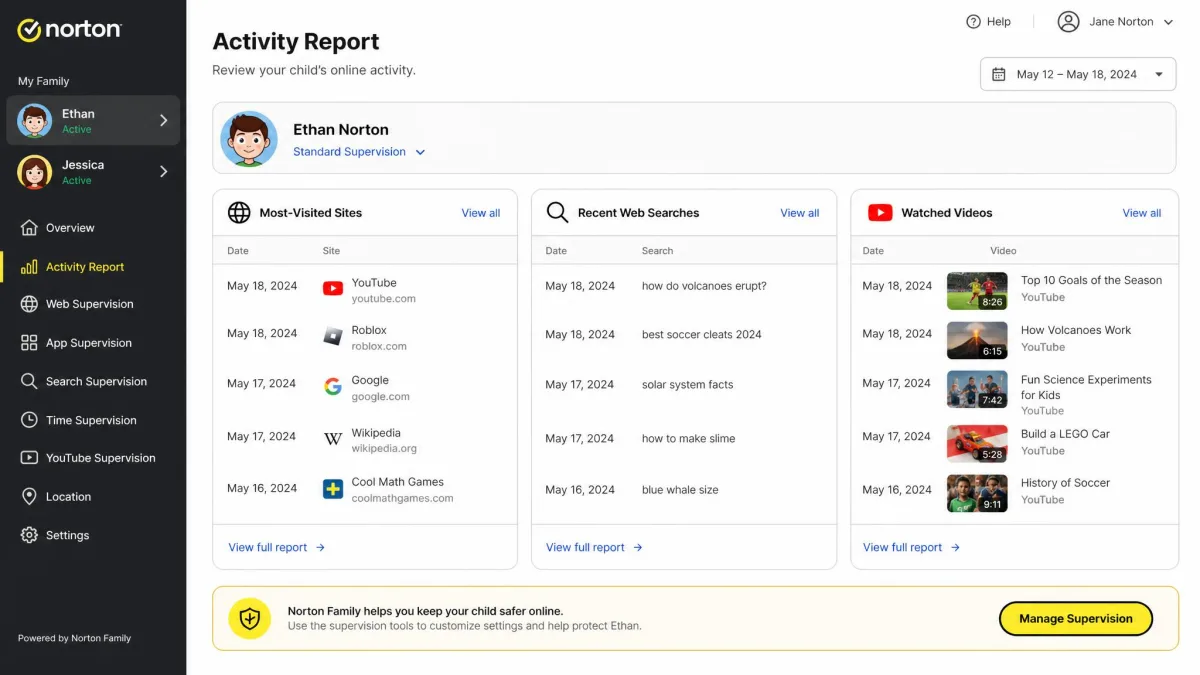The width and height of the screenshot is (1200, 675).
Task: Select Web Supervision menu item
Action: (90, 304)
